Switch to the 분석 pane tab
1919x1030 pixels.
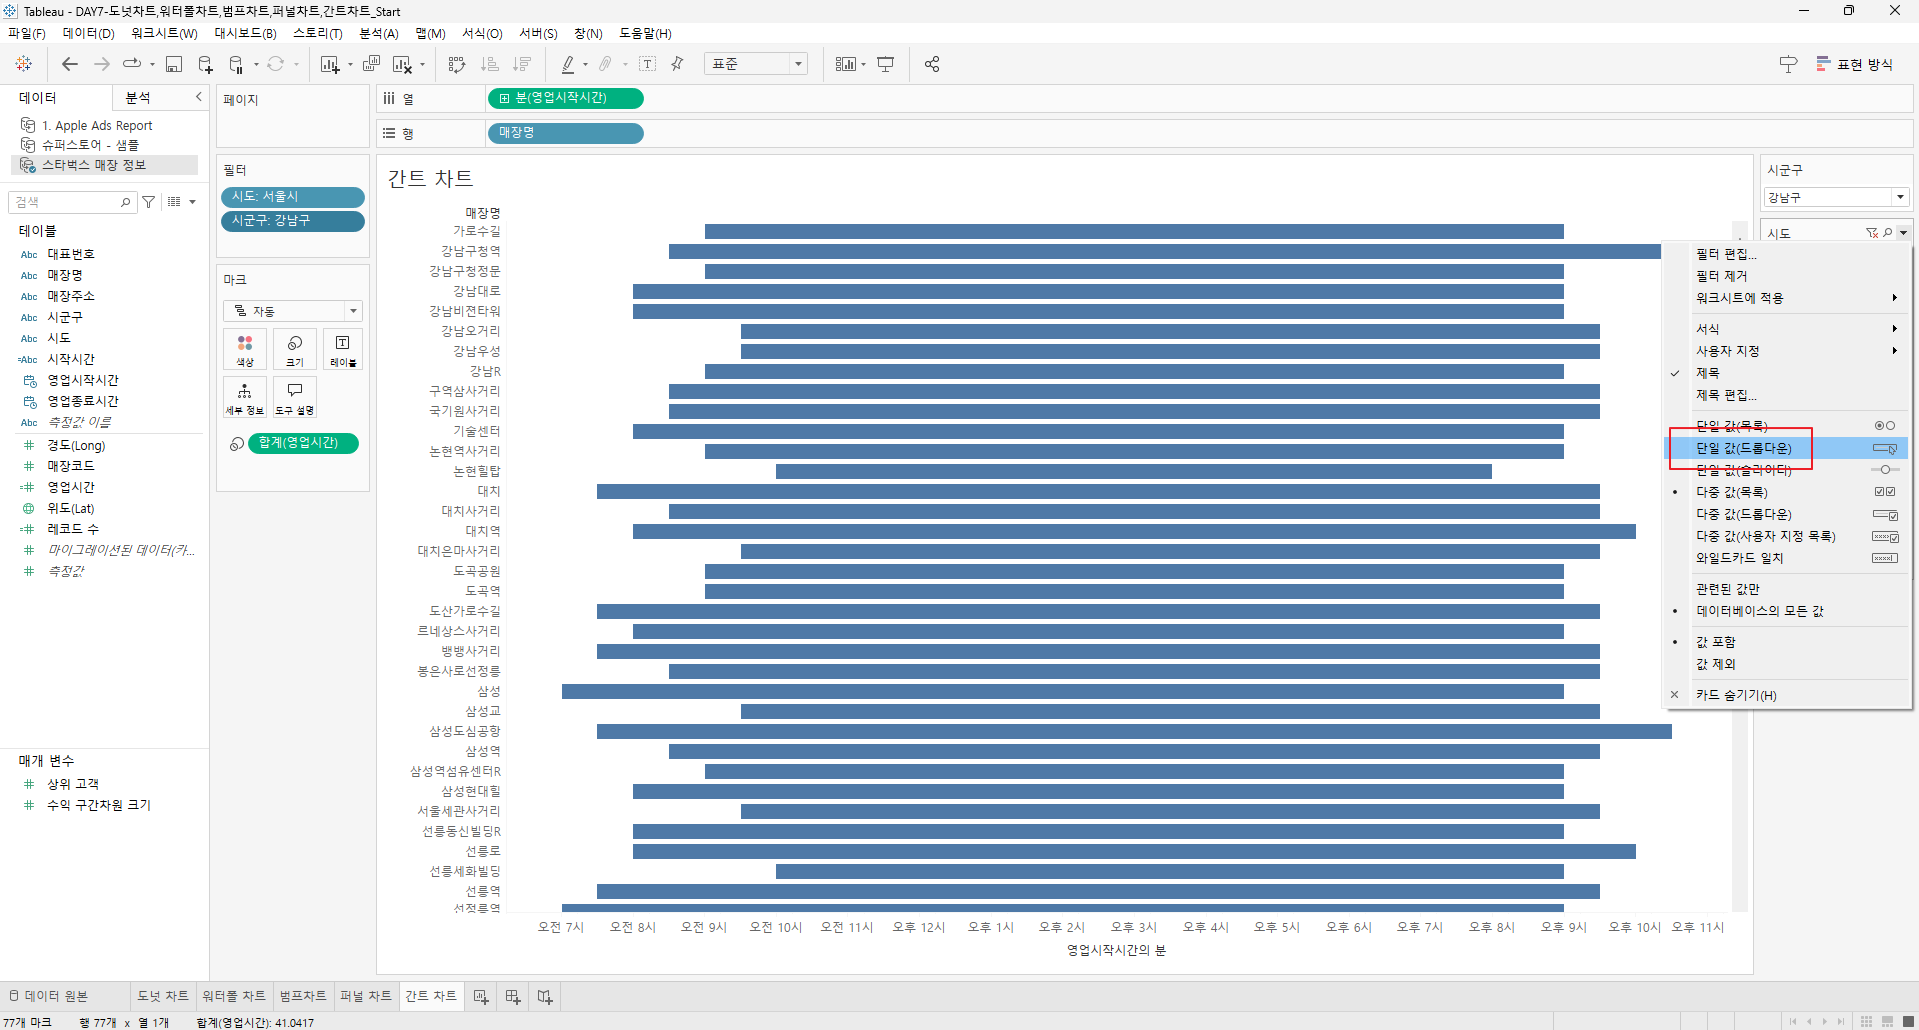(138, 97)
